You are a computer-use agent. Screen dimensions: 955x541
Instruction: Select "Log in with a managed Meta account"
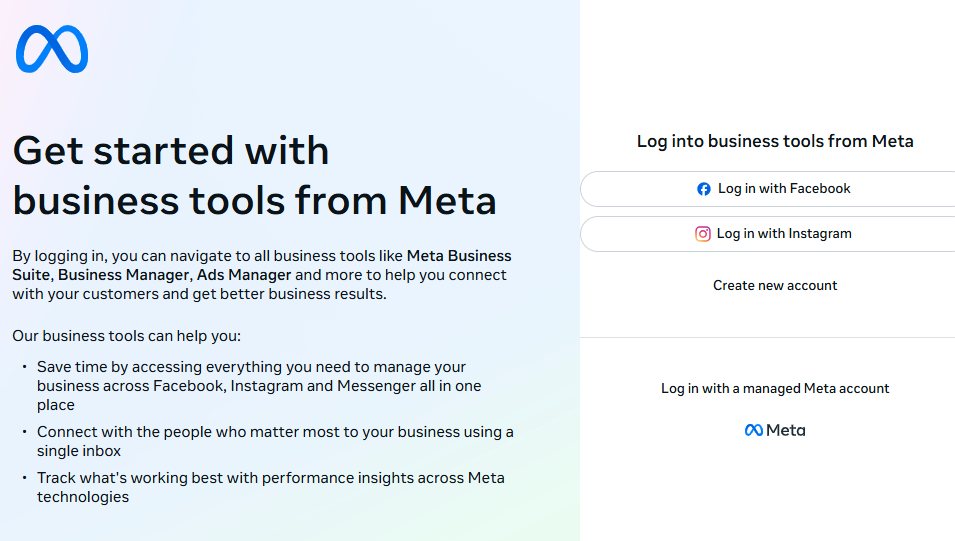[x=775, y=388]
